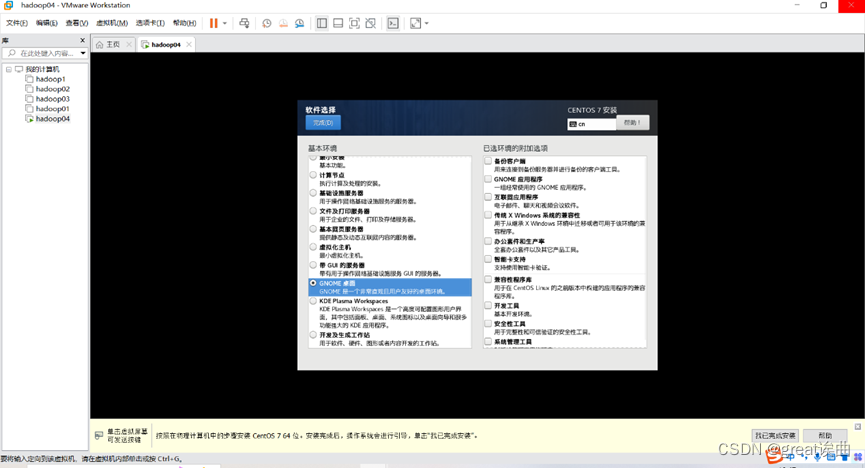Select the 基础设施服务器 radio button
The height and width of the screenshot is (468, 865).
tap(313, 193)
